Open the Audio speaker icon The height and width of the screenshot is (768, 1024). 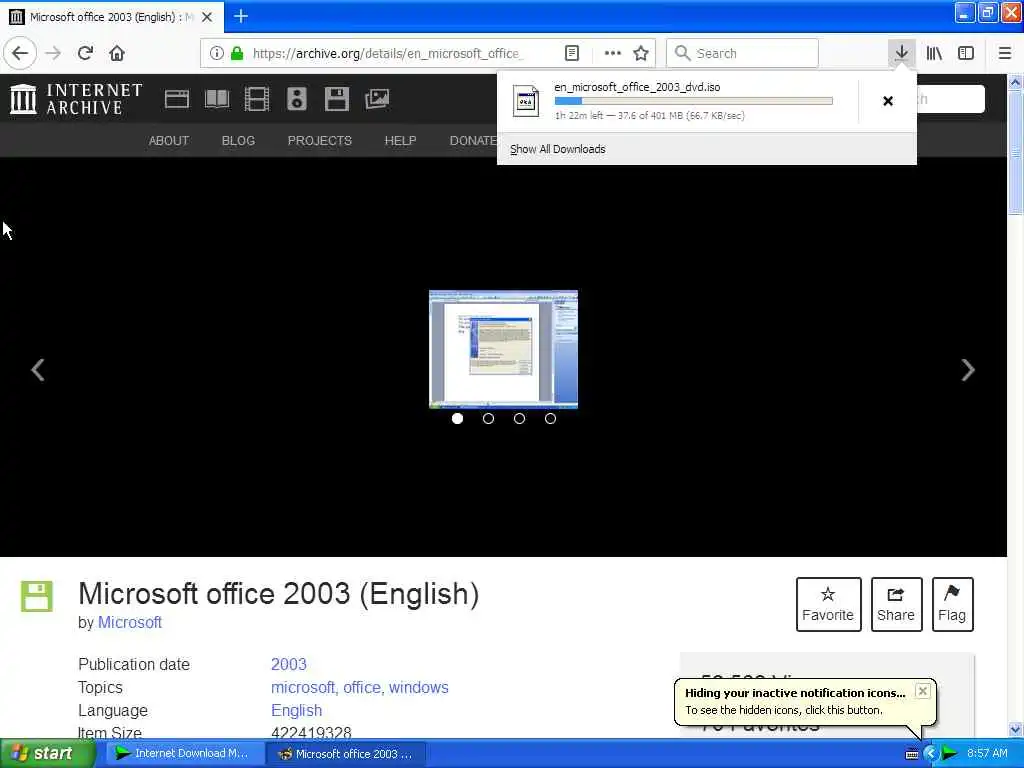(296, 99)
